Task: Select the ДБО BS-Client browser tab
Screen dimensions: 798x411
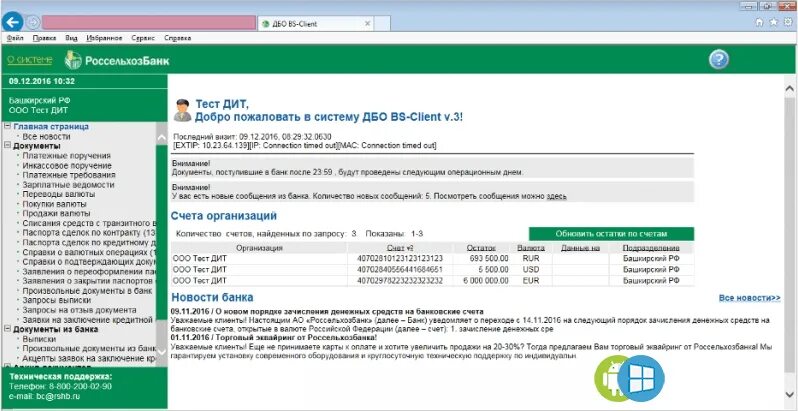Action: pyautogui.click(x=315, y=23)
